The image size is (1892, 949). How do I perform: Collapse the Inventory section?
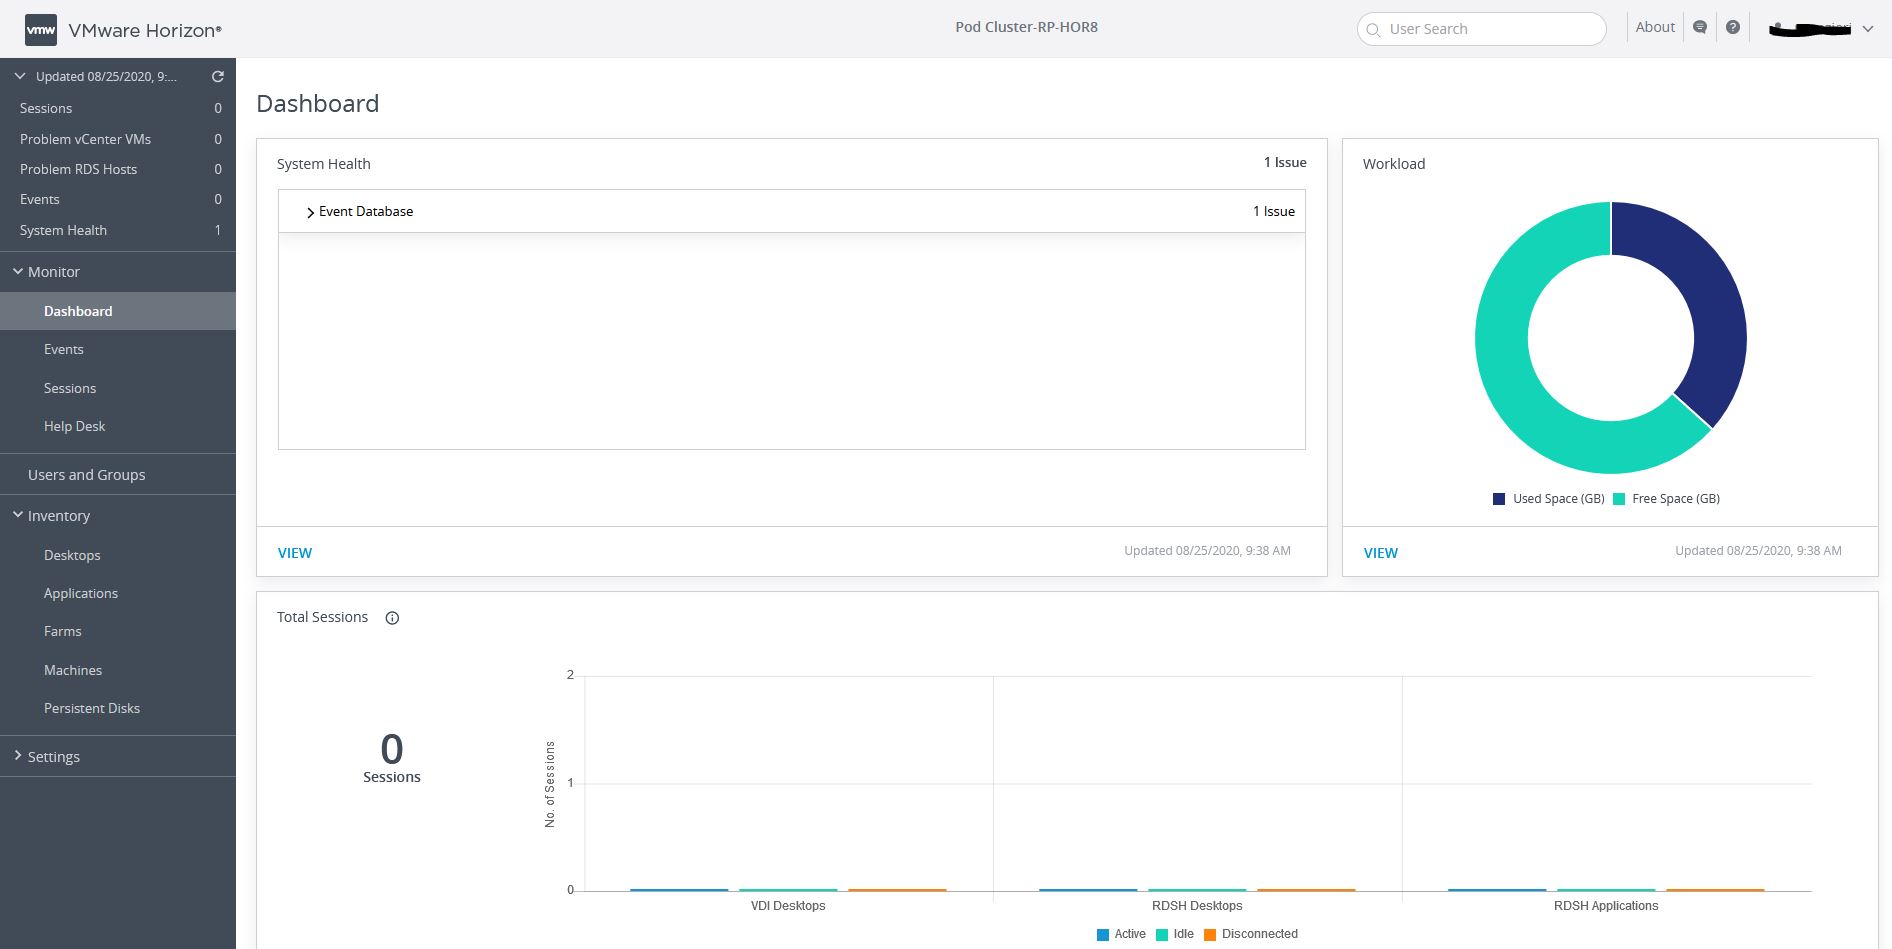click(18, 515)
